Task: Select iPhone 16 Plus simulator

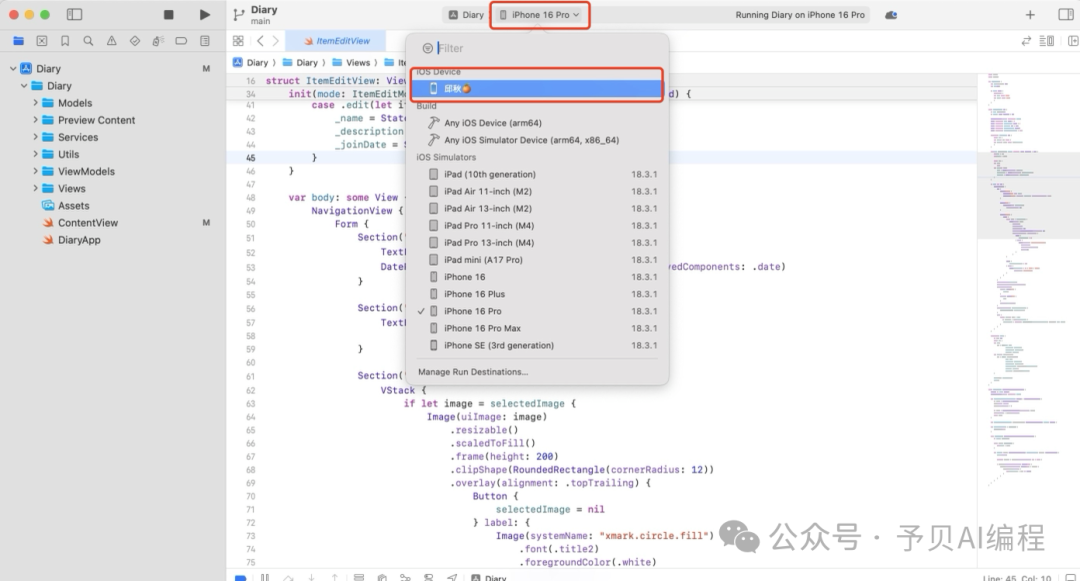Action: pos(537,294)
